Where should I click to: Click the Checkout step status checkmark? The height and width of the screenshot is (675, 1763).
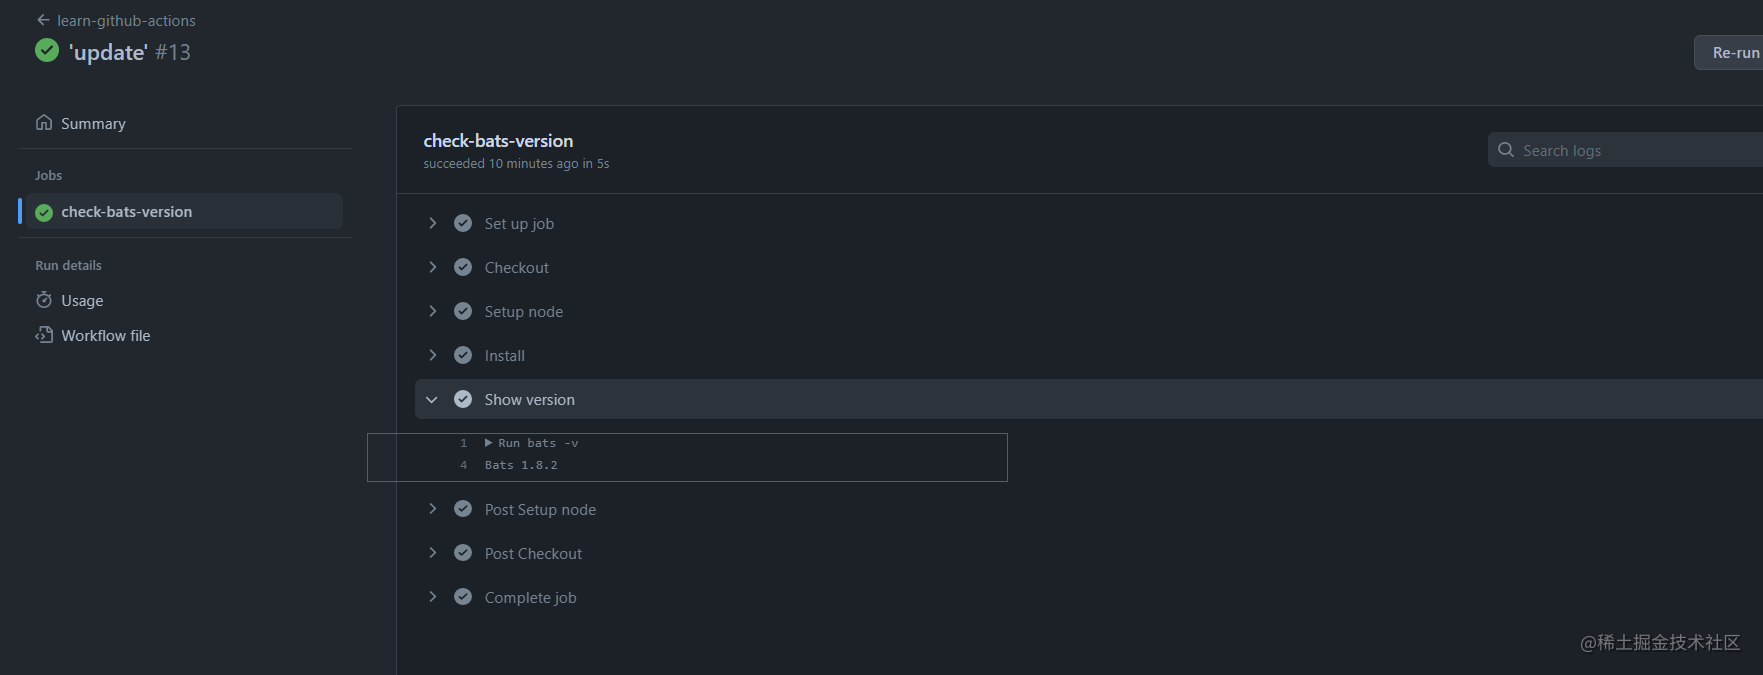coord(463,267)
